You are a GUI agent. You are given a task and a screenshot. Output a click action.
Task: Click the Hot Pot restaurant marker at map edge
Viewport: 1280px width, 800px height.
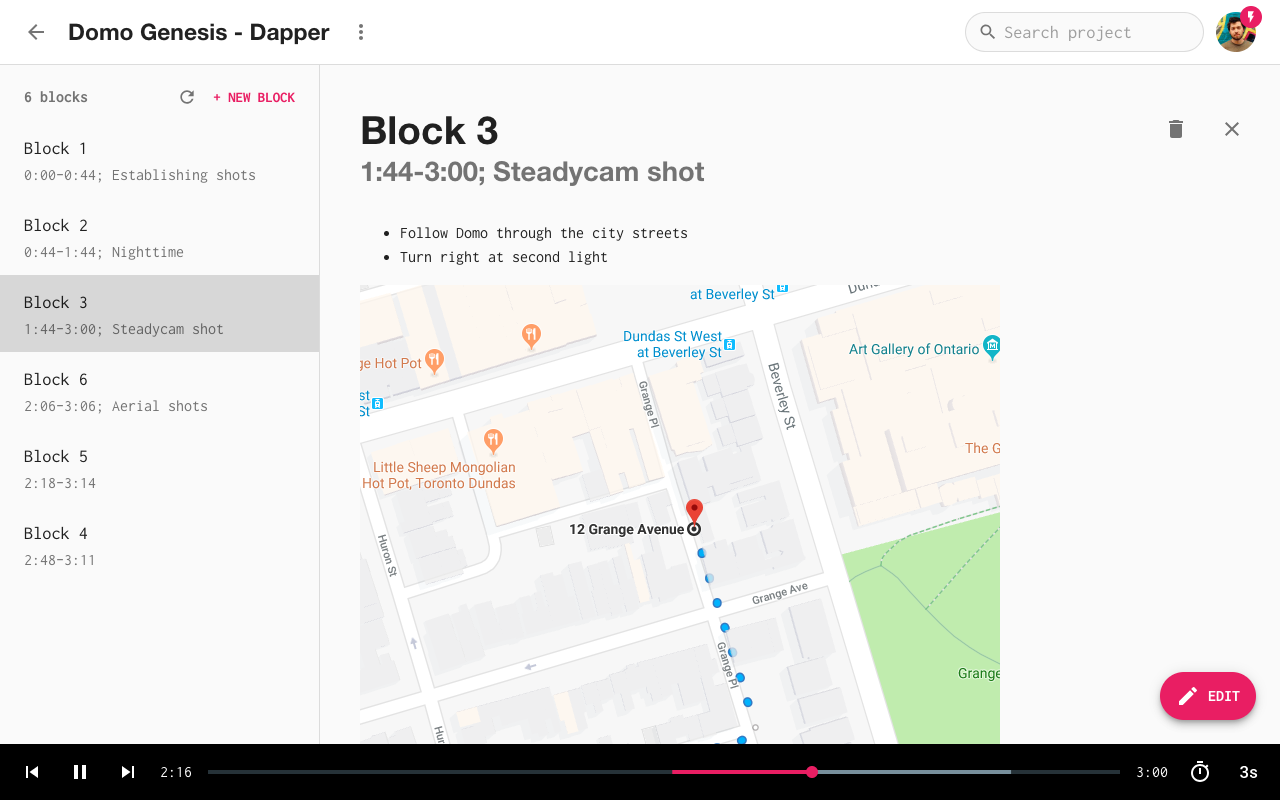(x=434, y=360)
